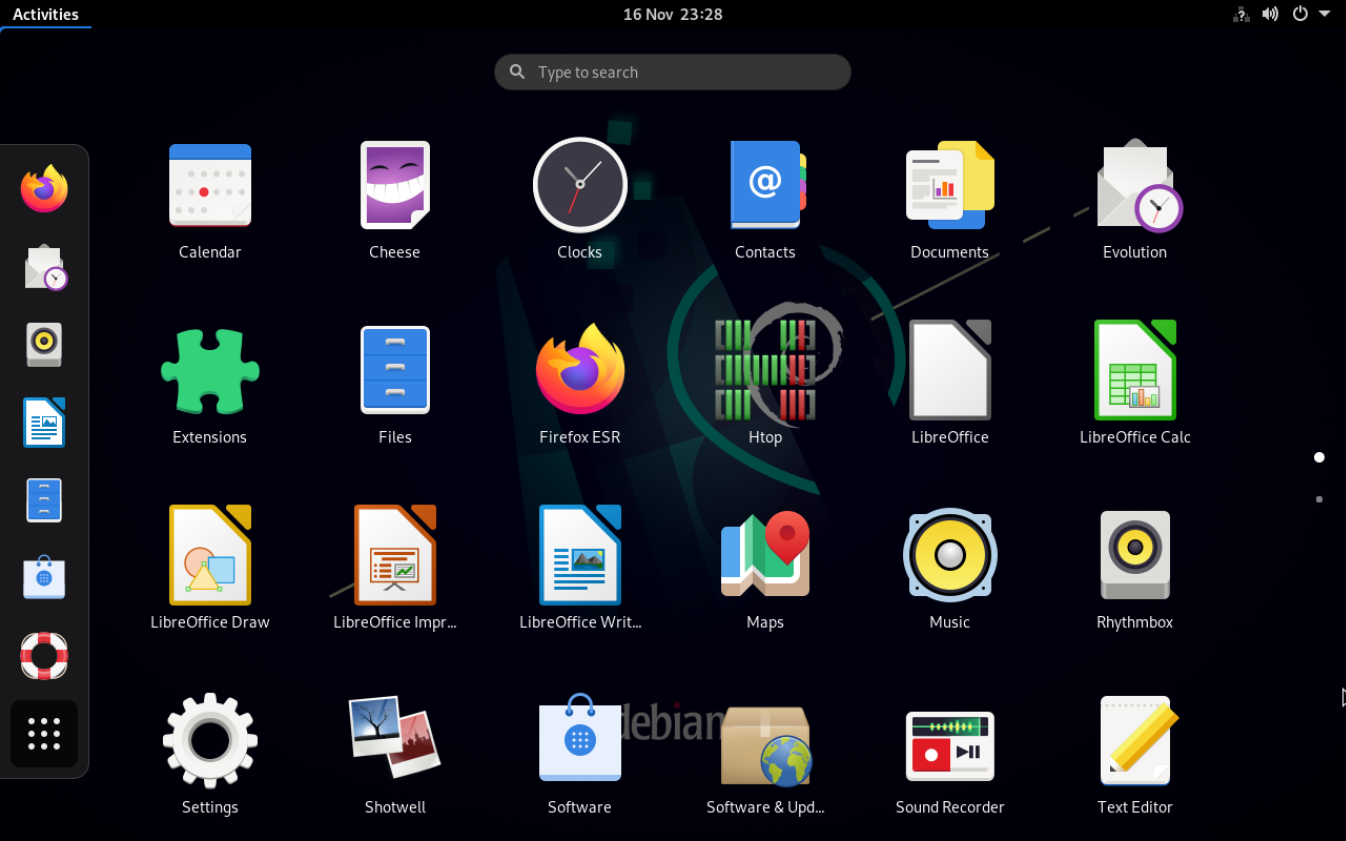Open the Htop system monitor app
This screenshot has width=1346, height=841.
coord(765,370)
